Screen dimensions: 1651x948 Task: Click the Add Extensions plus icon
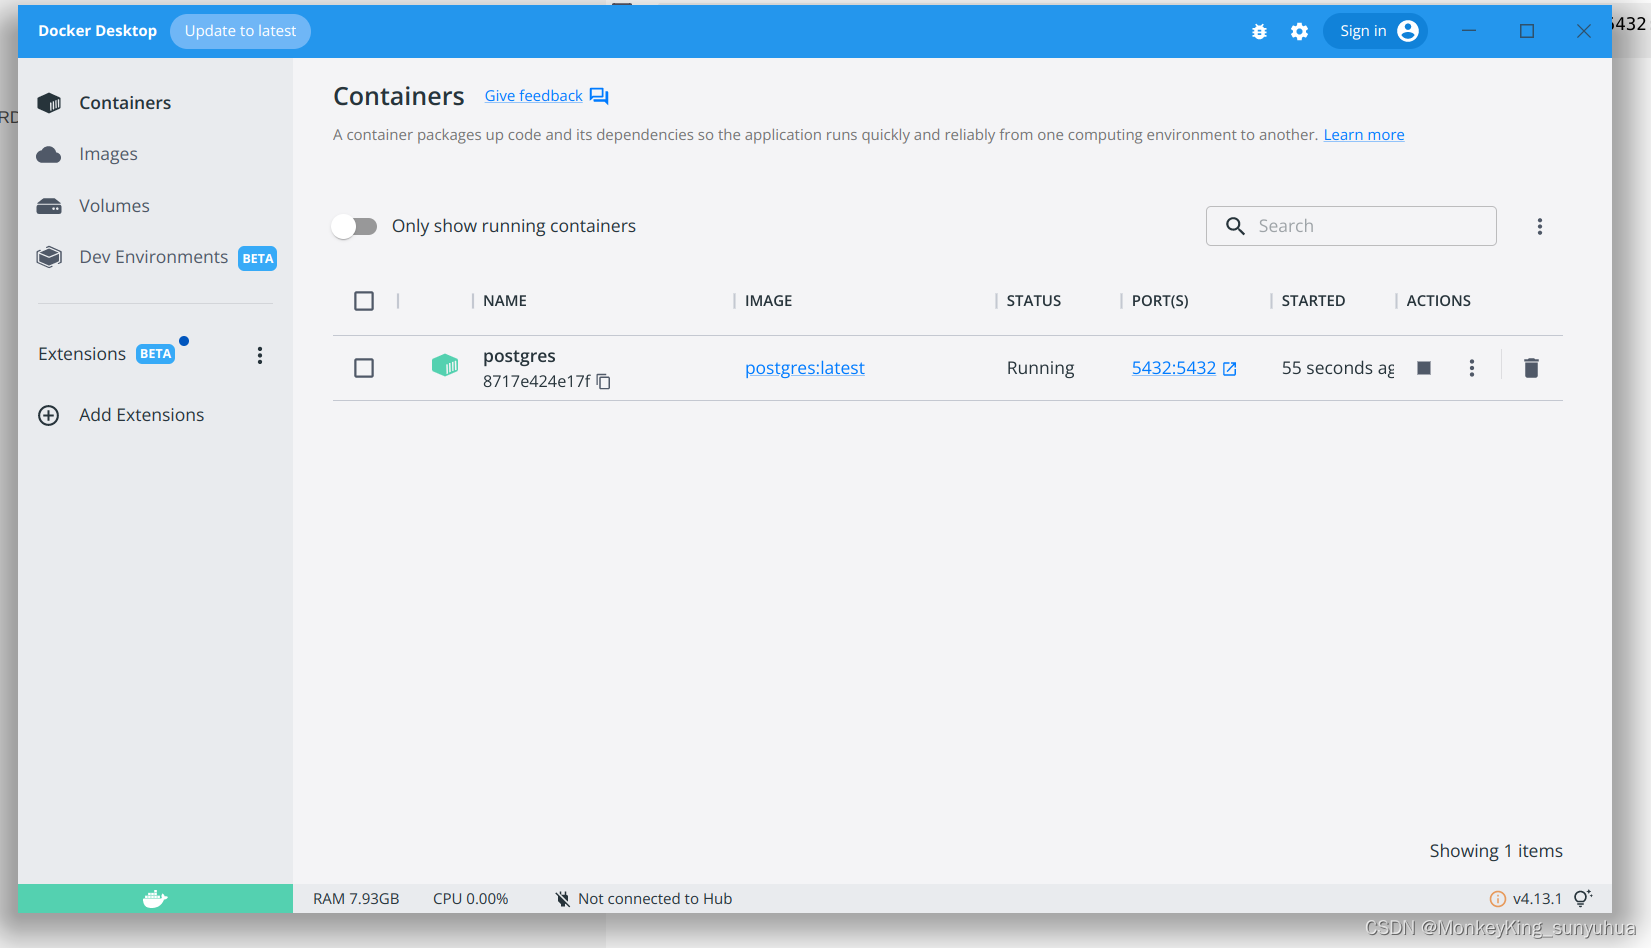point(49,415)
